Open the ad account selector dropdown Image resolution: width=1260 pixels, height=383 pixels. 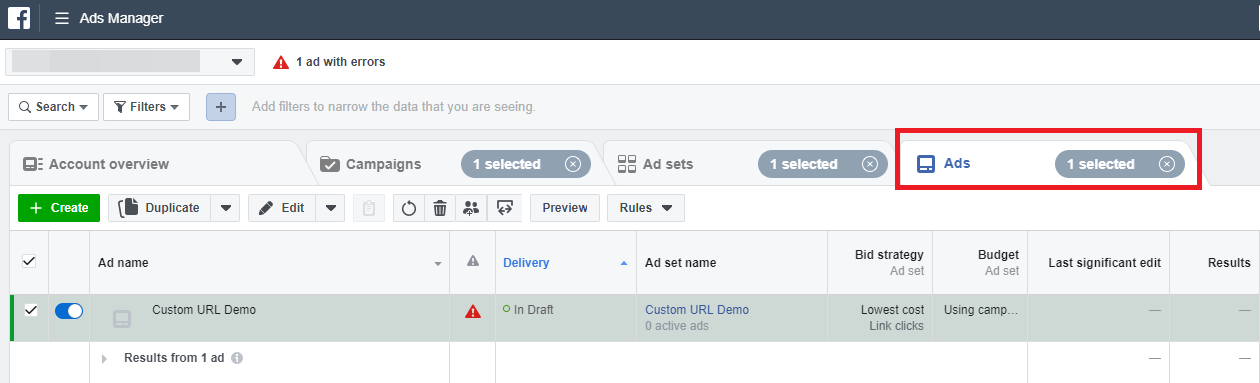[x=129, y=62]
